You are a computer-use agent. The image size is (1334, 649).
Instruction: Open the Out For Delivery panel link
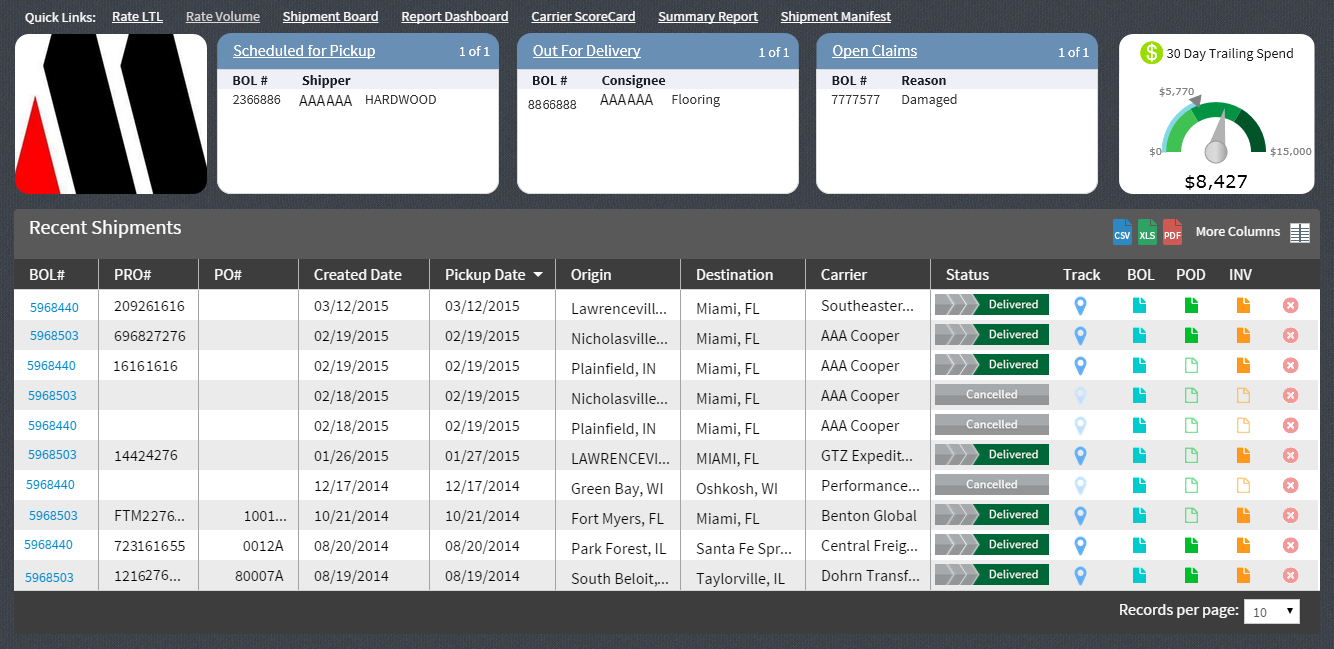[x=586, y=51]
